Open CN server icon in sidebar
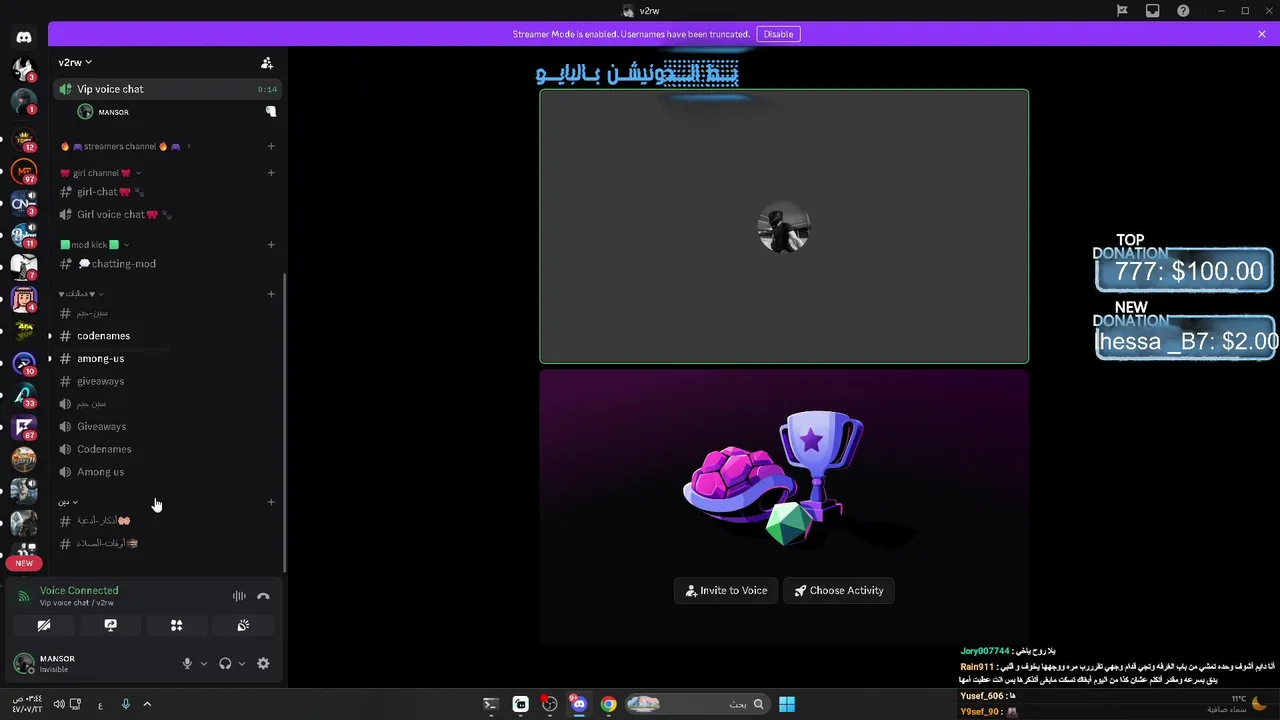This screenshot has width=1280, height=720. [24, 203]
